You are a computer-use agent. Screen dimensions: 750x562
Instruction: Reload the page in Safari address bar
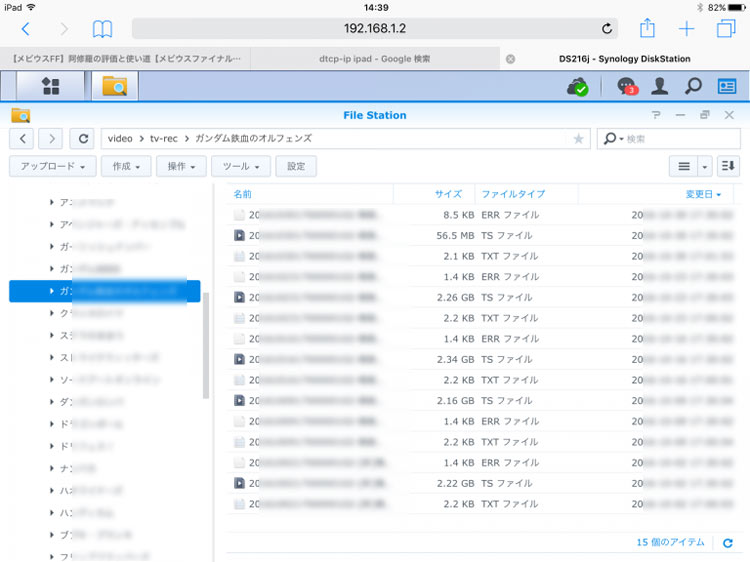[x=607, y=29]
